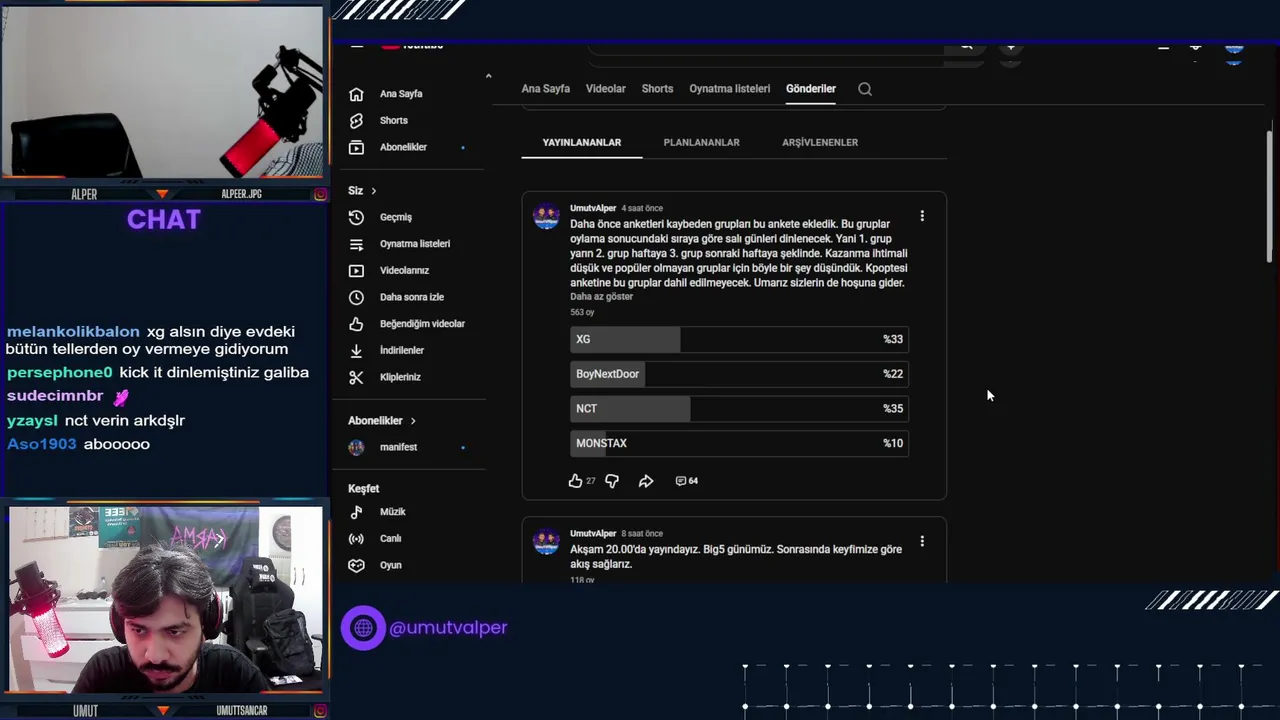Expand the Siz section

[362, 190]
